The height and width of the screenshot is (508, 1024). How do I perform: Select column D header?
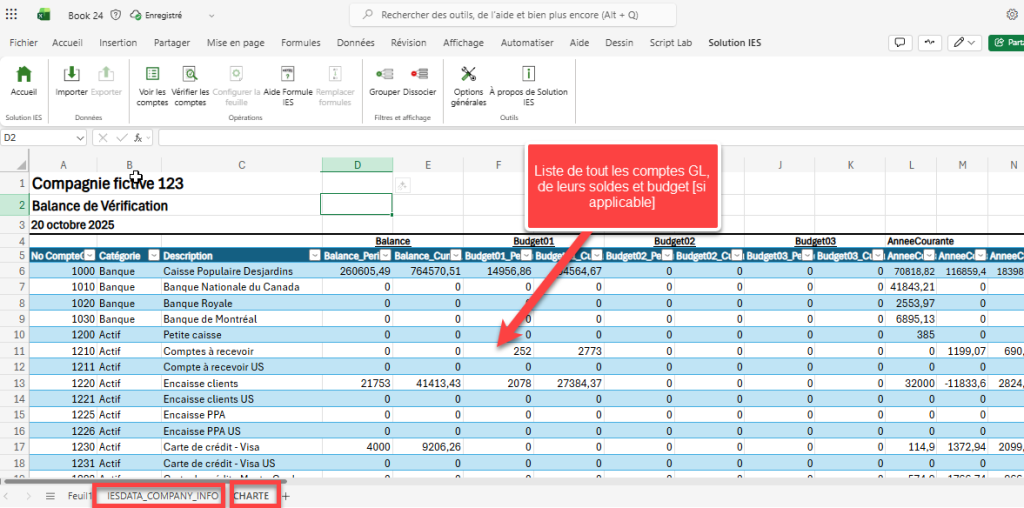coord(357,164)
